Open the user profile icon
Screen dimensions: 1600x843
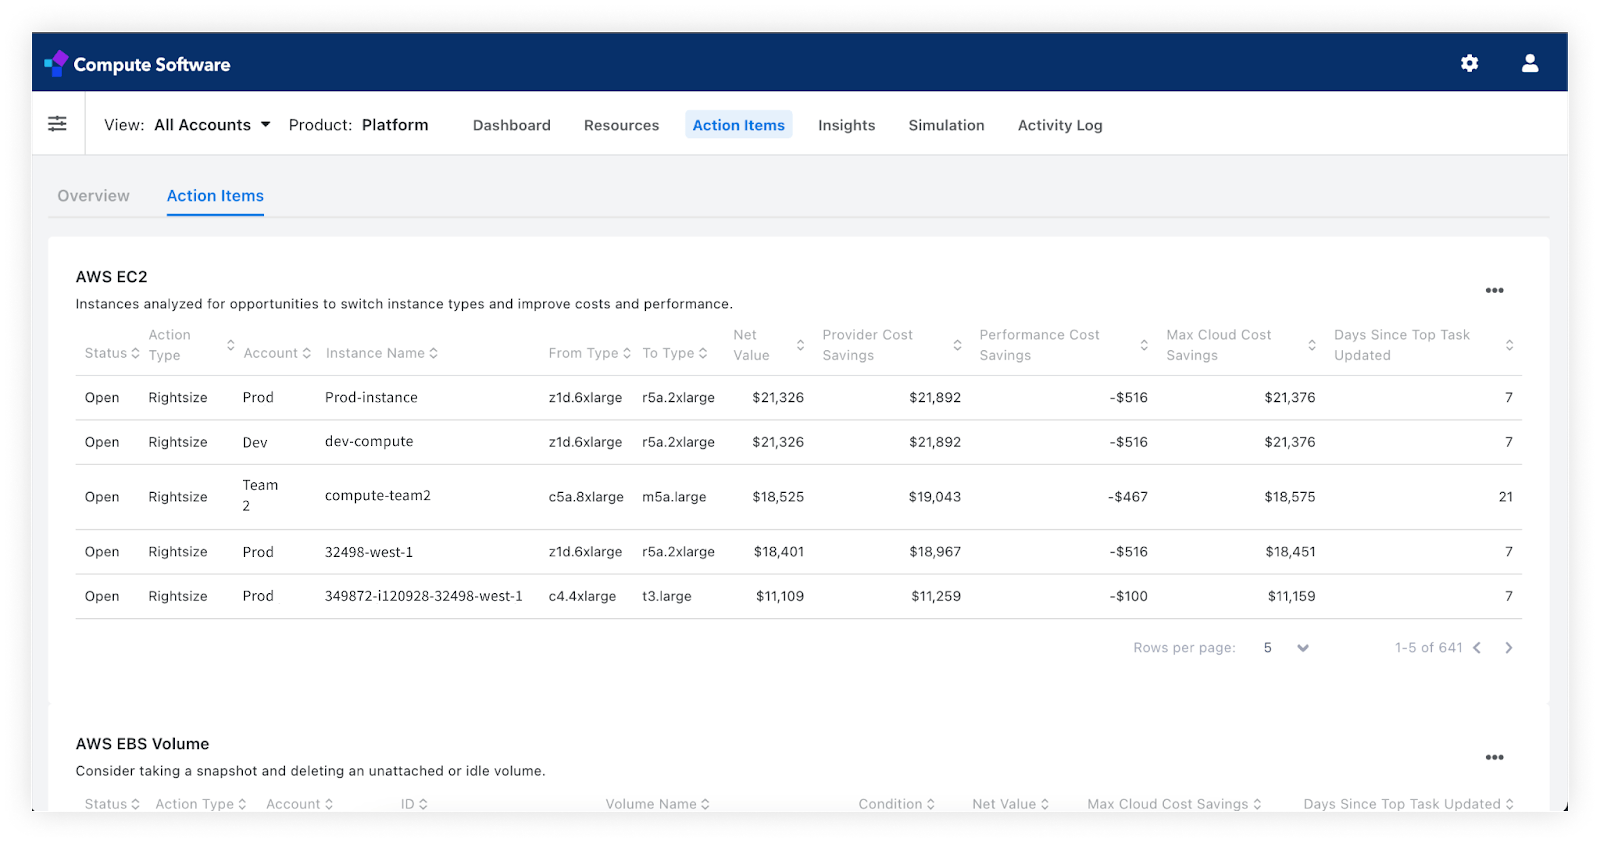coord(1530,63)
